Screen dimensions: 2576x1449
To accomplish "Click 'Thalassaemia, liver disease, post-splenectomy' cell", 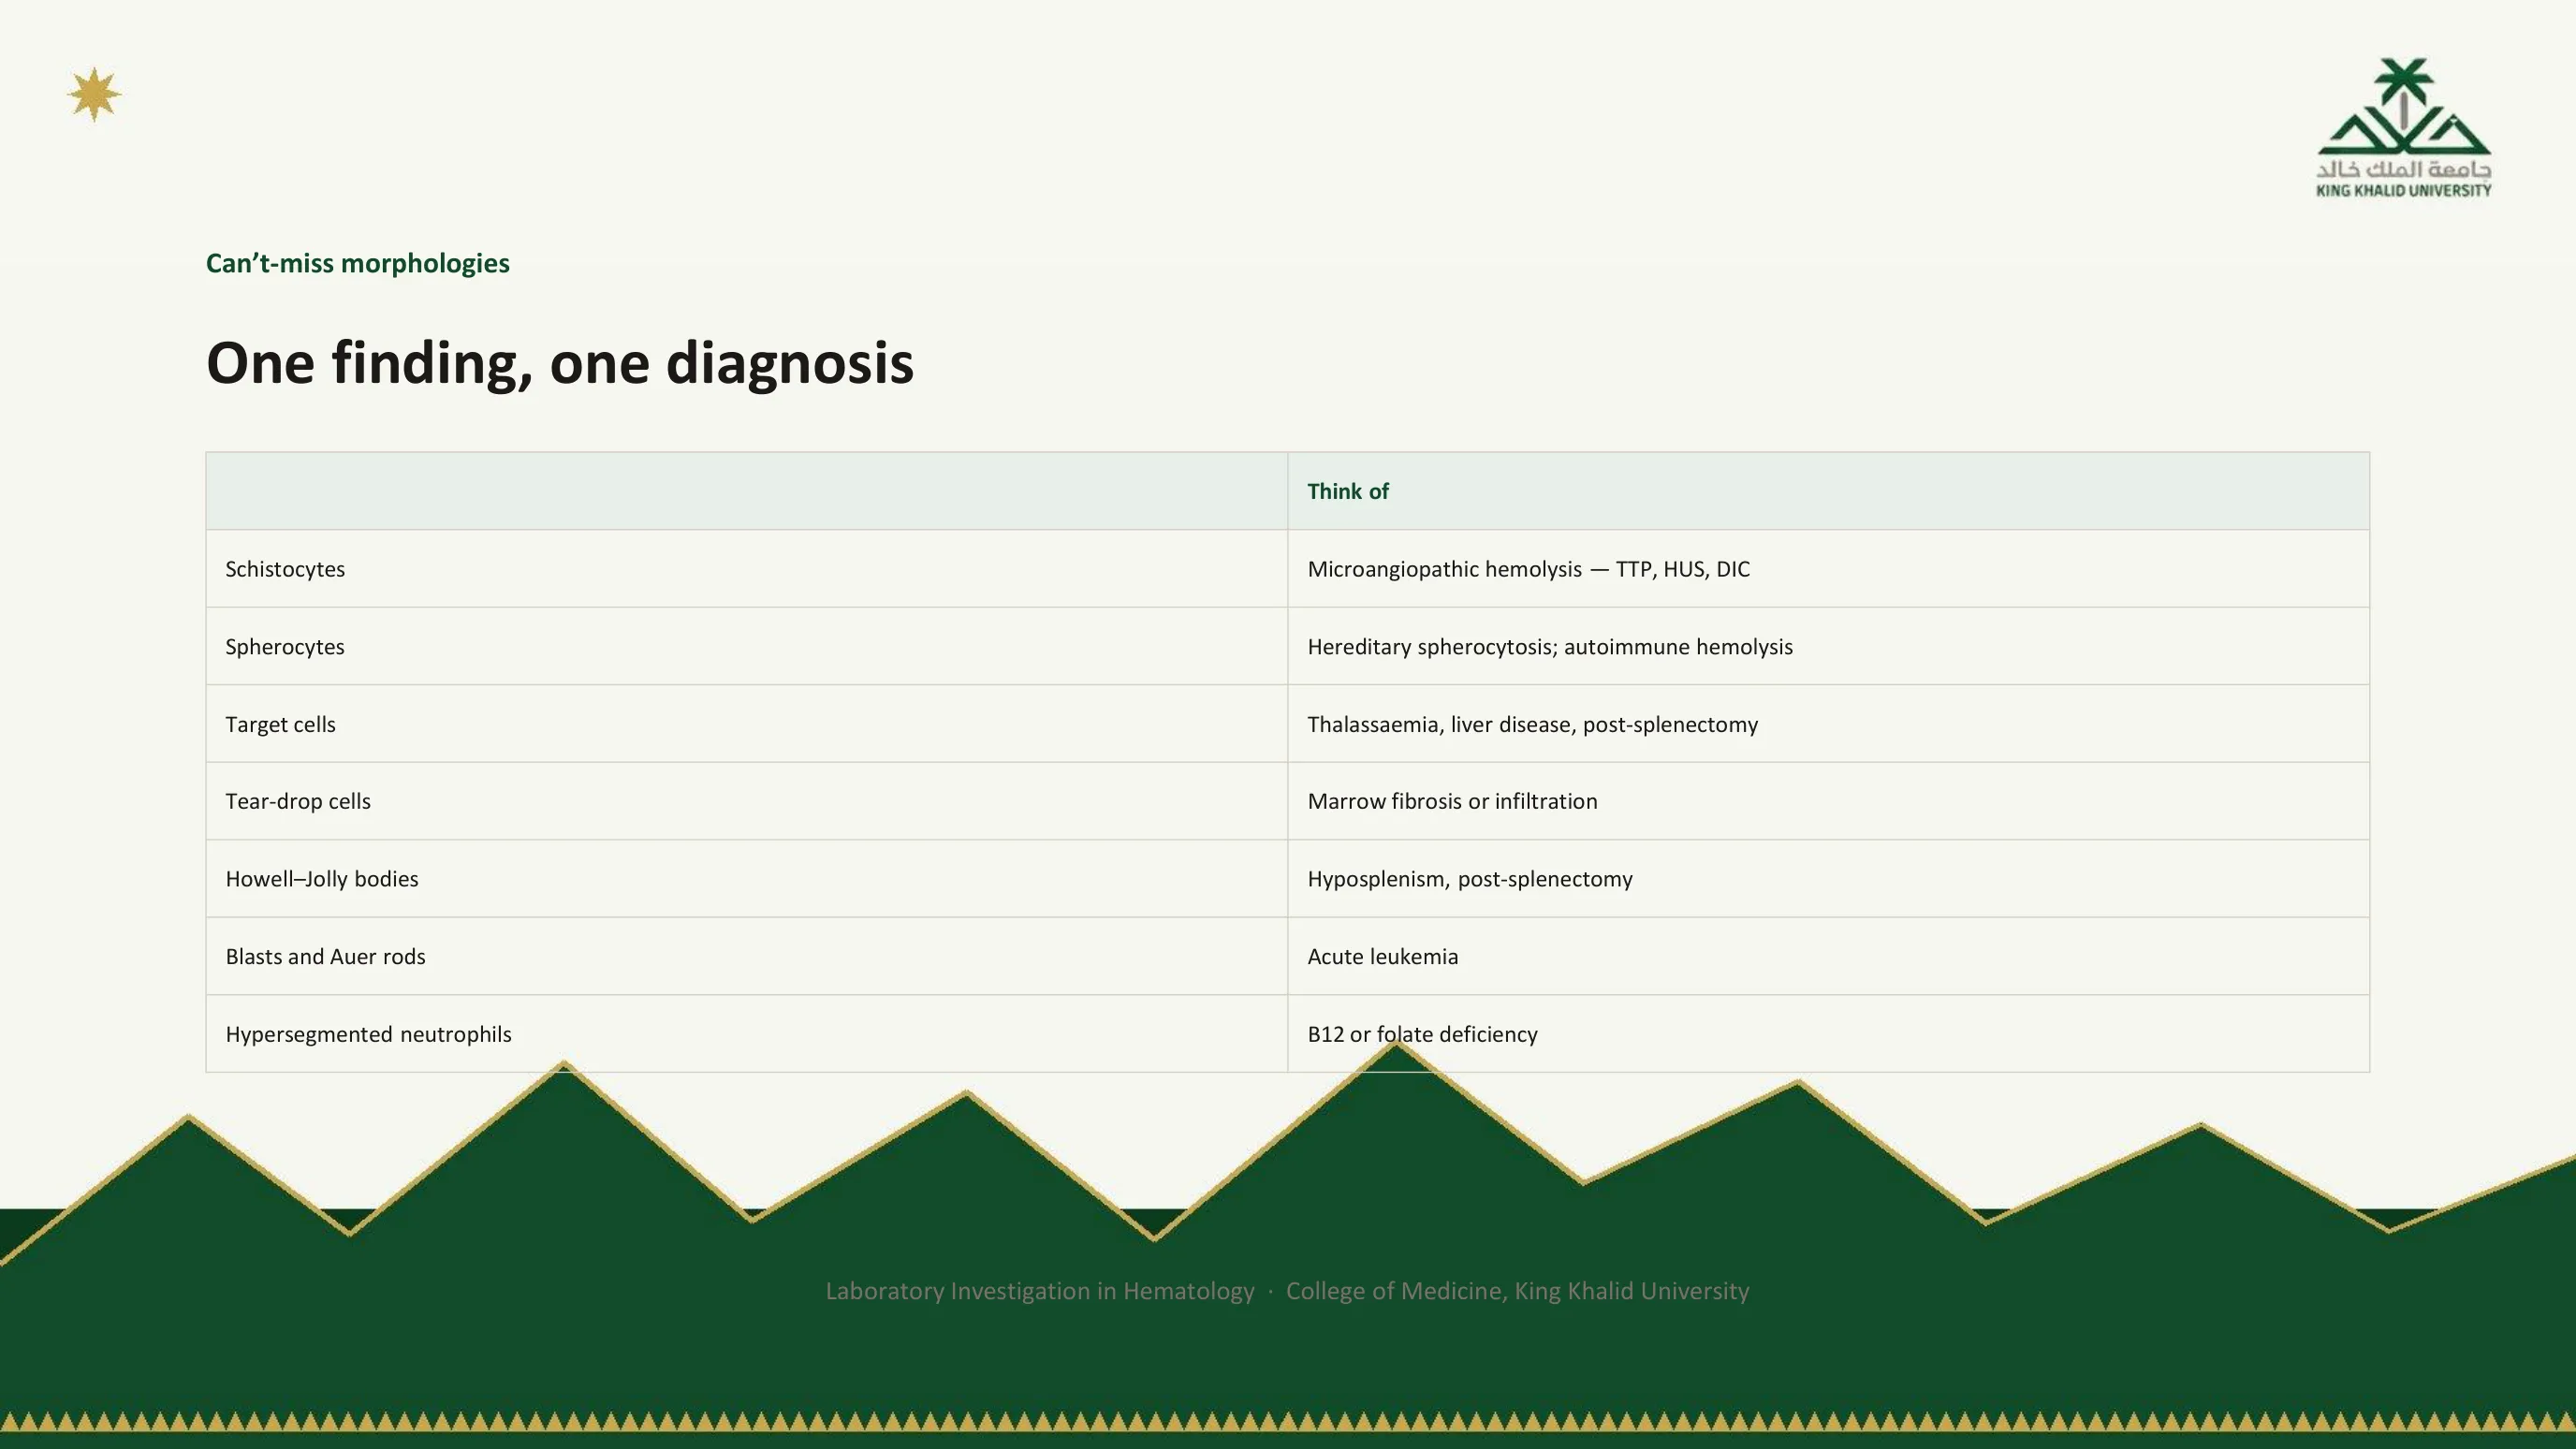I will coord(1828,724).
